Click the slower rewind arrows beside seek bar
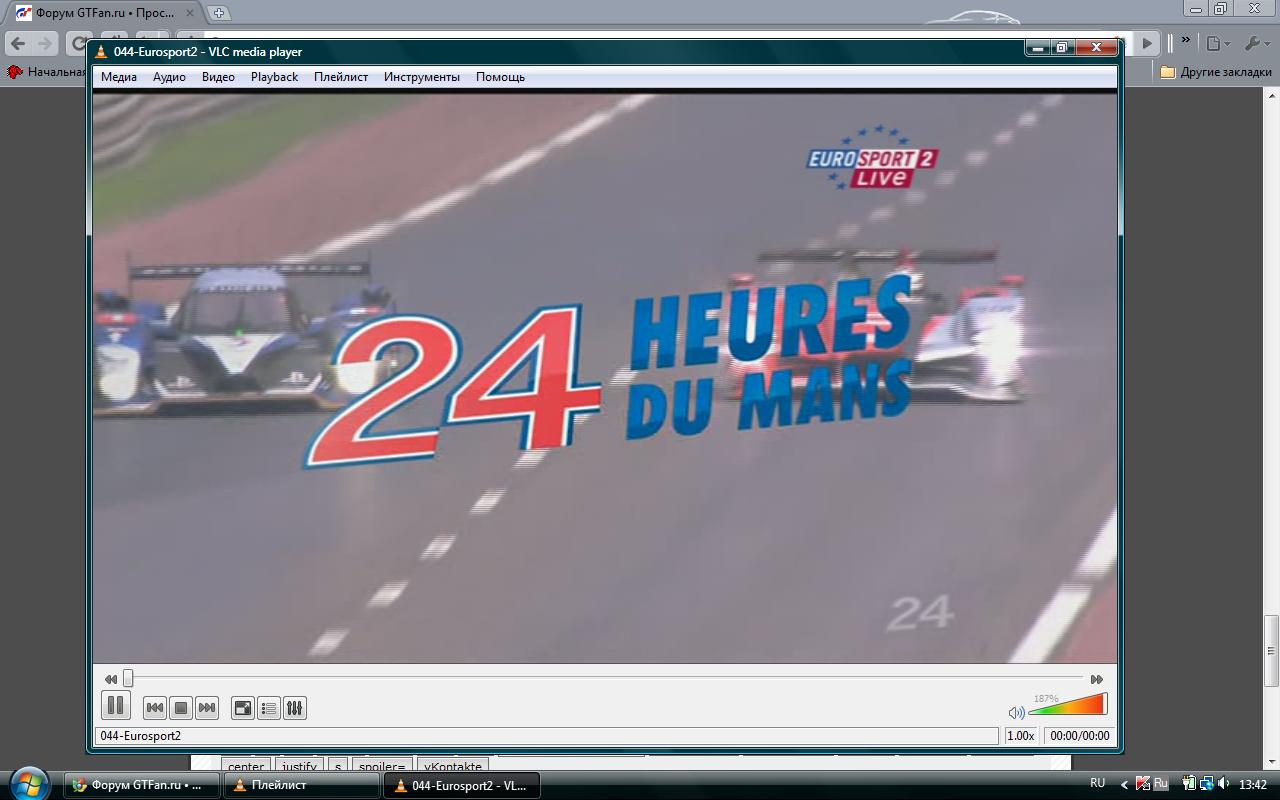 [111, 679]
